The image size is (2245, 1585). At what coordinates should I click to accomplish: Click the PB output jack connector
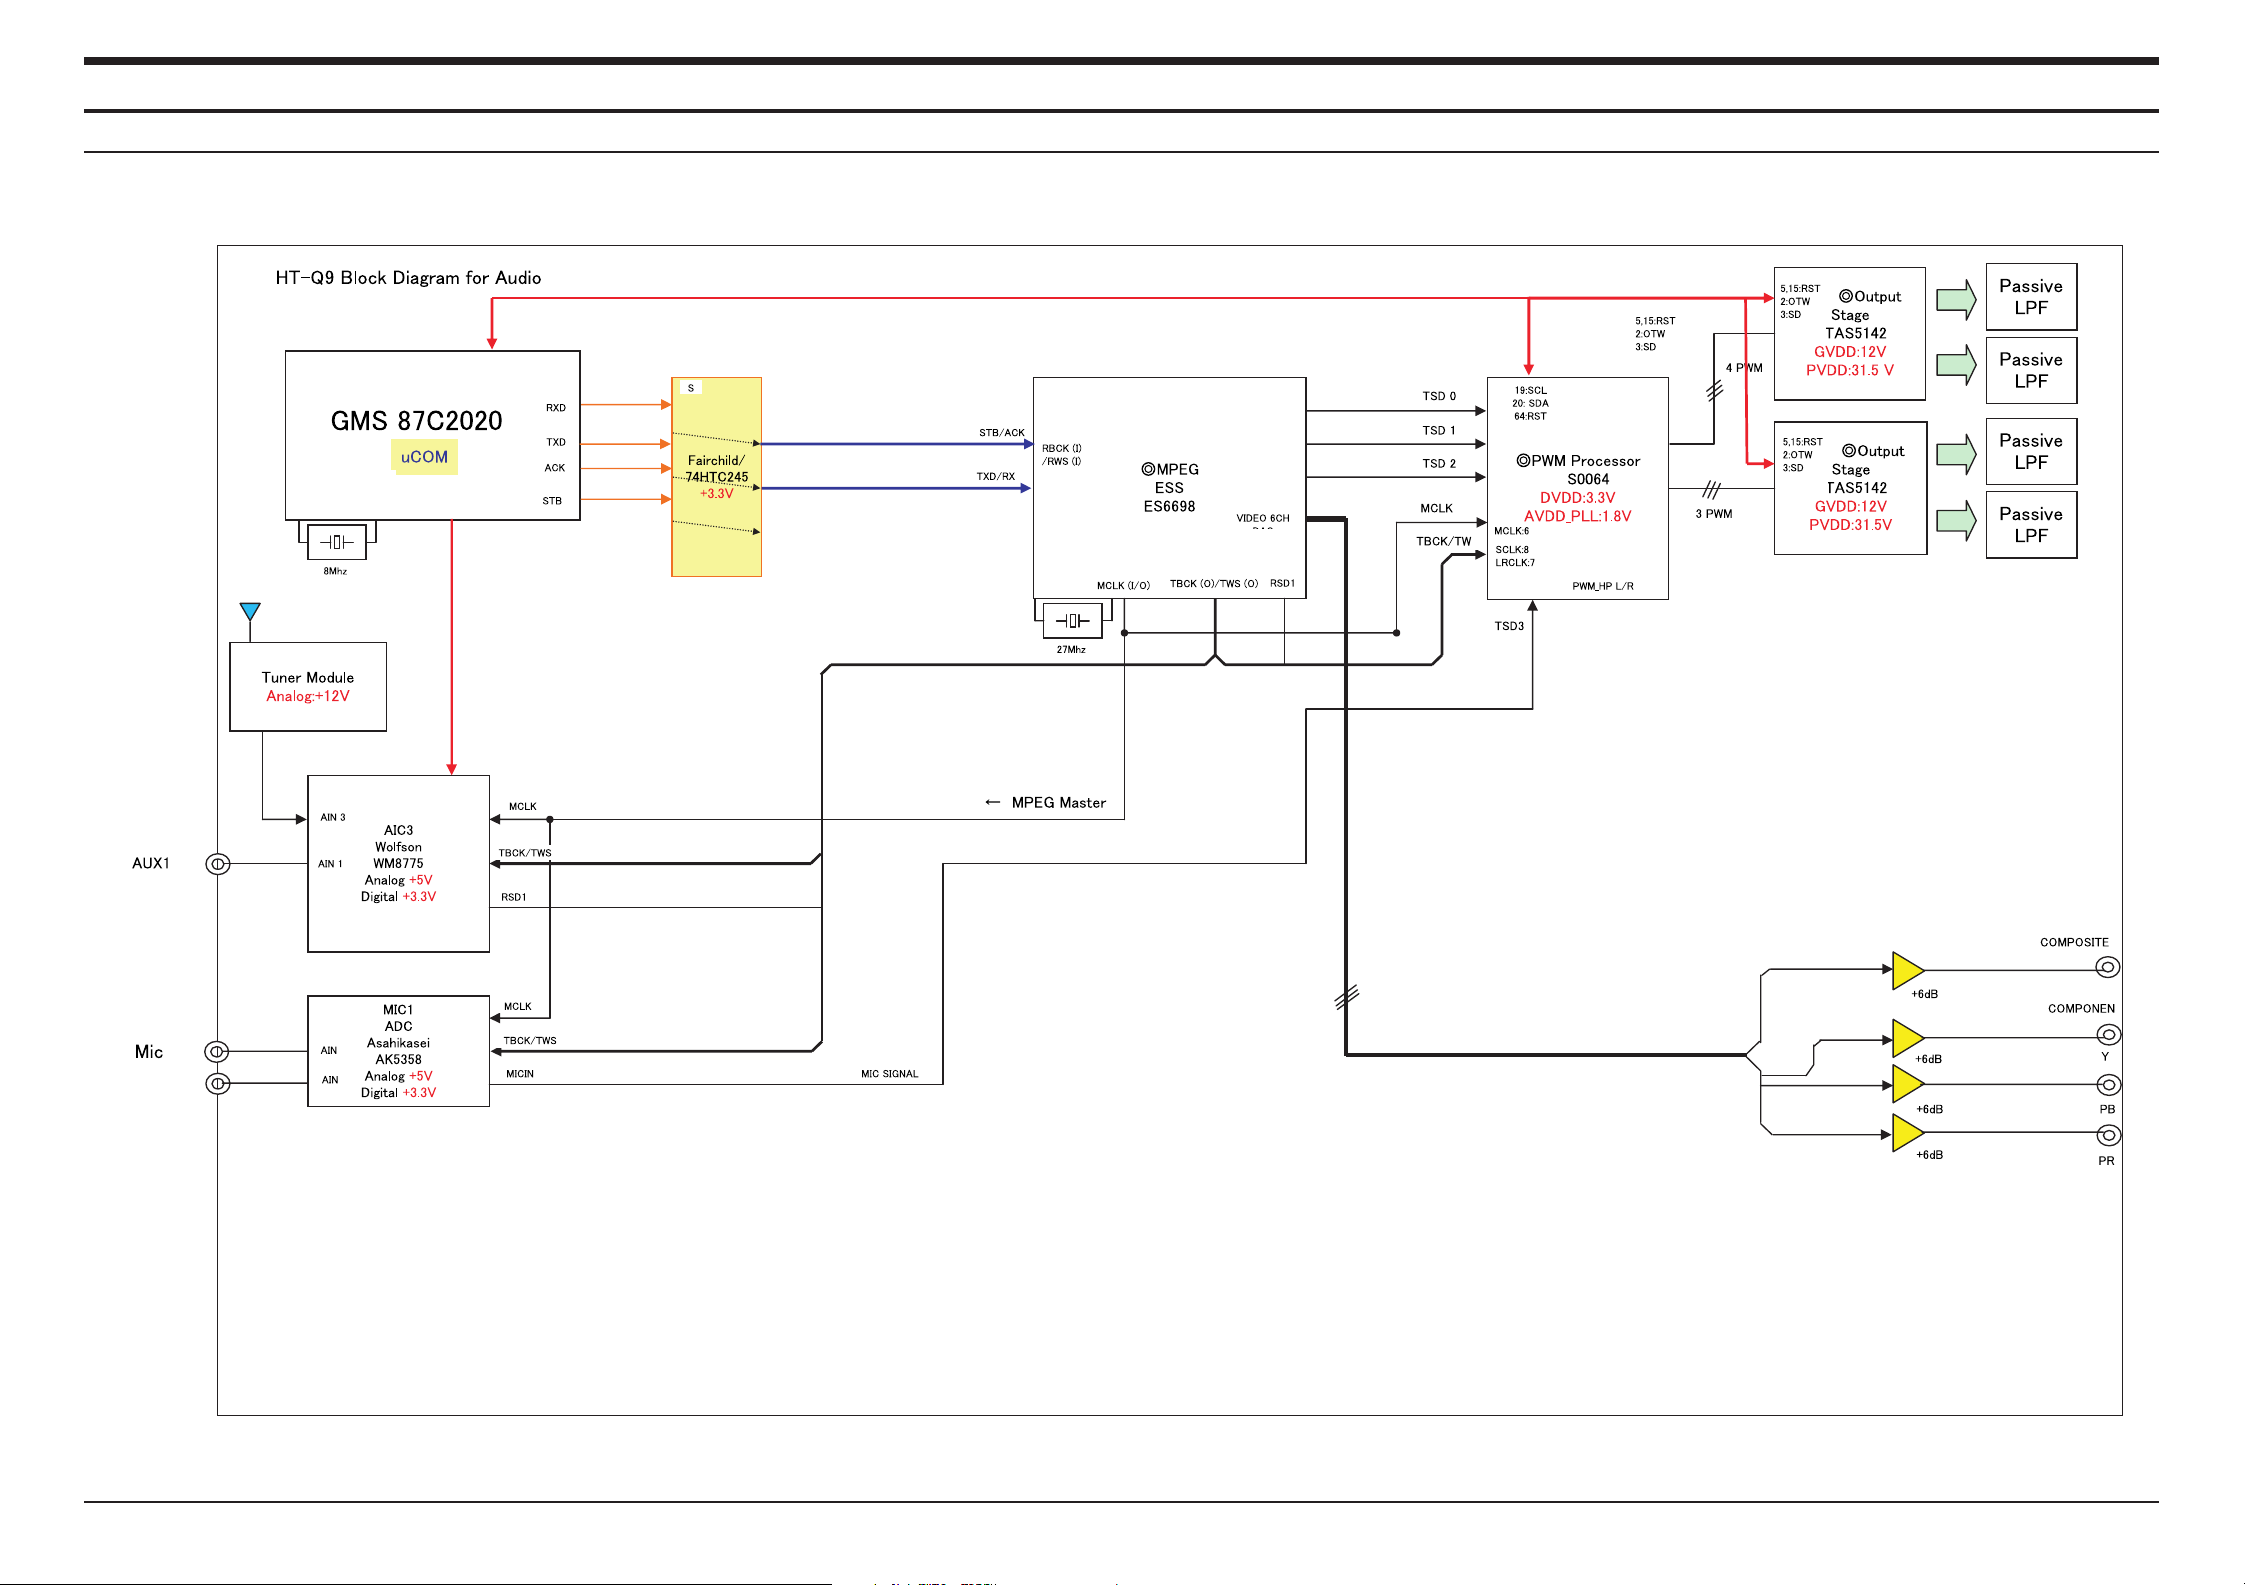coord(2108,1085)
